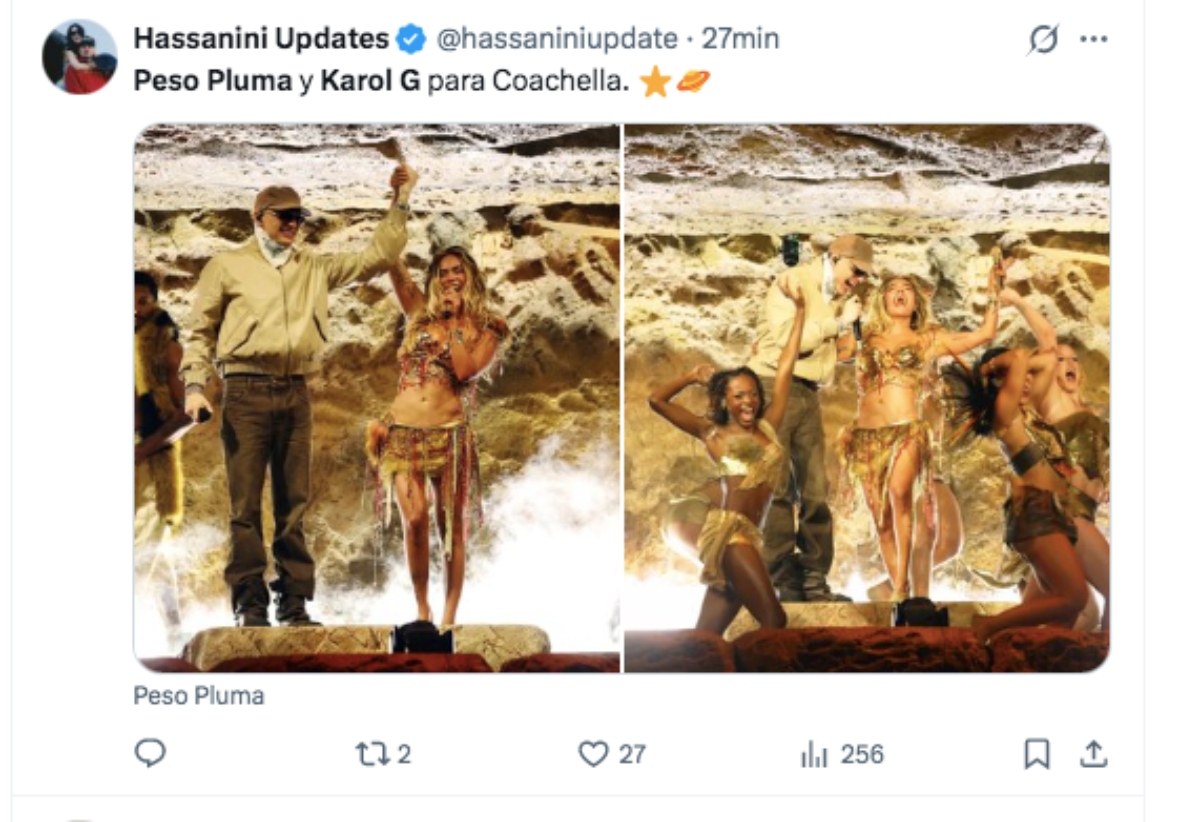This screenshot has width=1200, height=822.
Task: Click the like count "27"
Action: point(632,754)
